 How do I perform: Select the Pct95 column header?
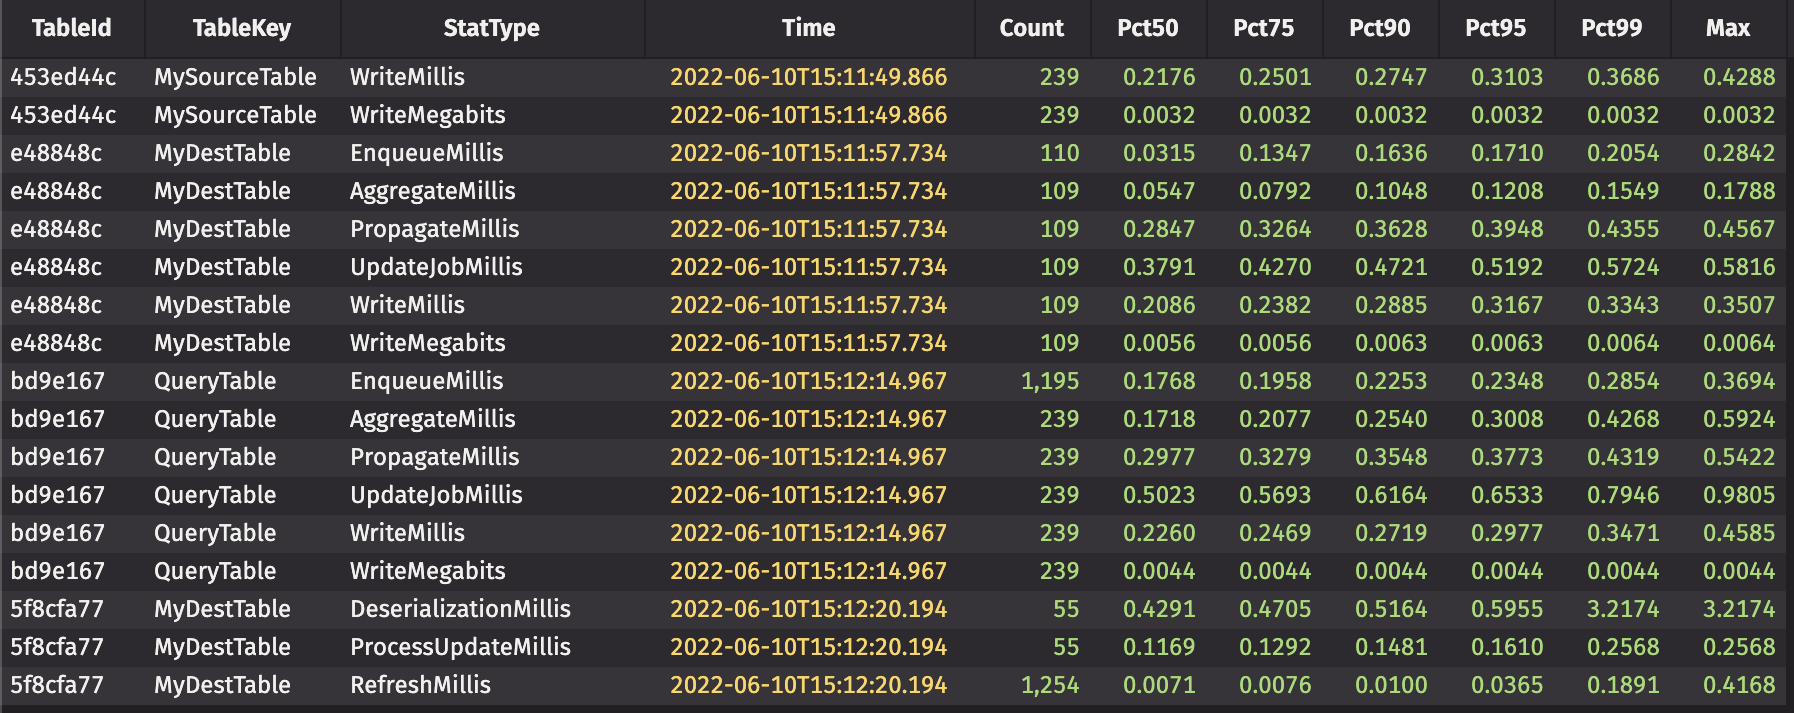pyautogui.click(x=1495, y=28)
